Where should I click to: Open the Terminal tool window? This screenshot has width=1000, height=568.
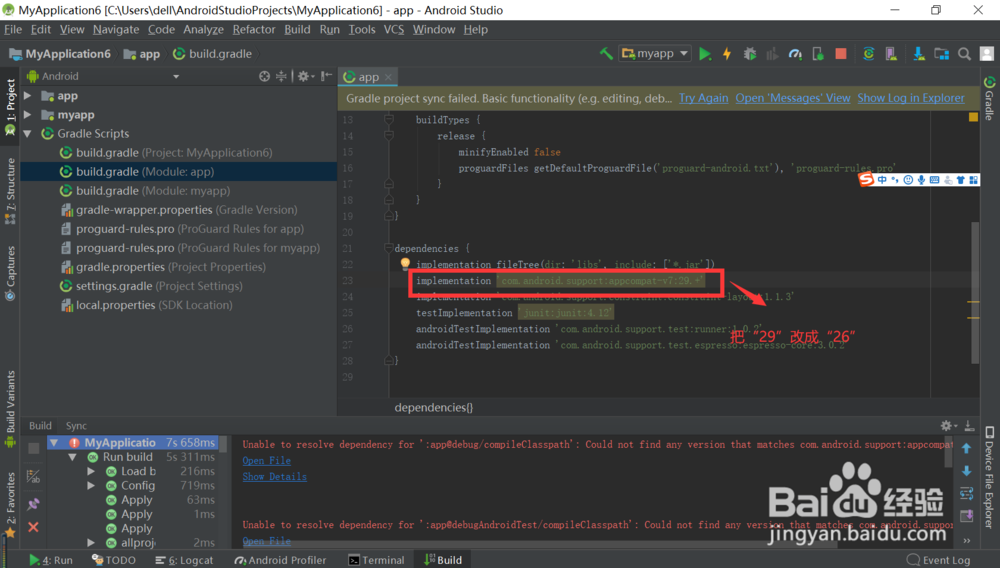(376, 560)
